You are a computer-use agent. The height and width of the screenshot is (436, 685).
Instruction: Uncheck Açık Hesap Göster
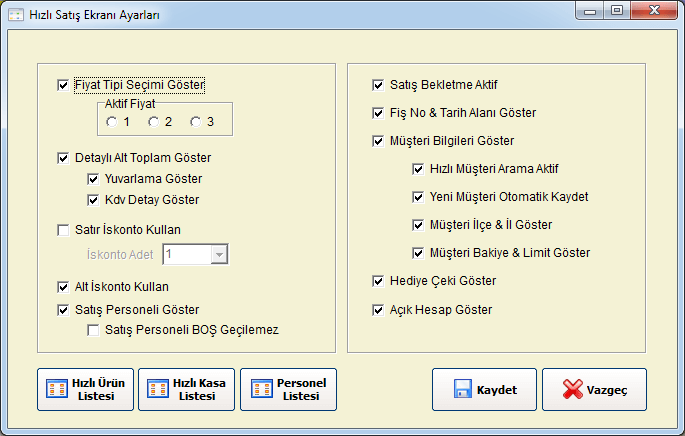pyautogui.click(x=378, y=310)
